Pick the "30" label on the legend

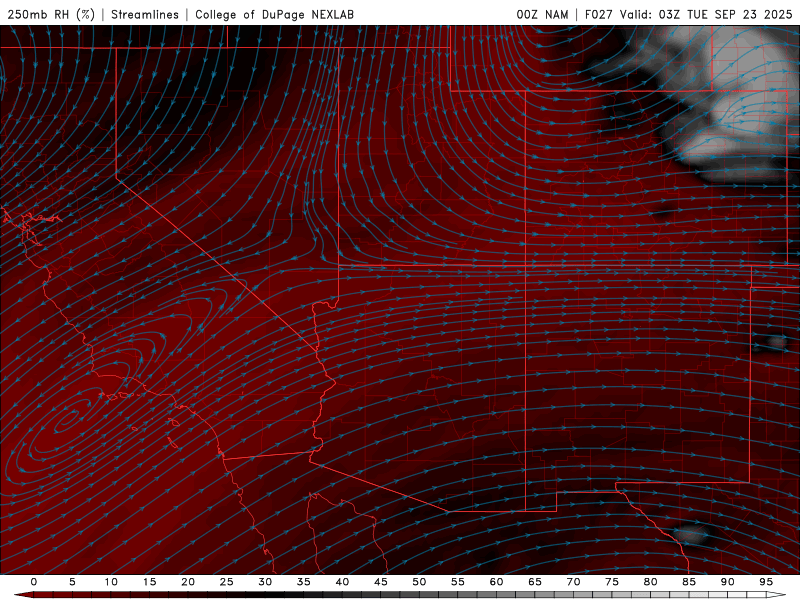265,582
